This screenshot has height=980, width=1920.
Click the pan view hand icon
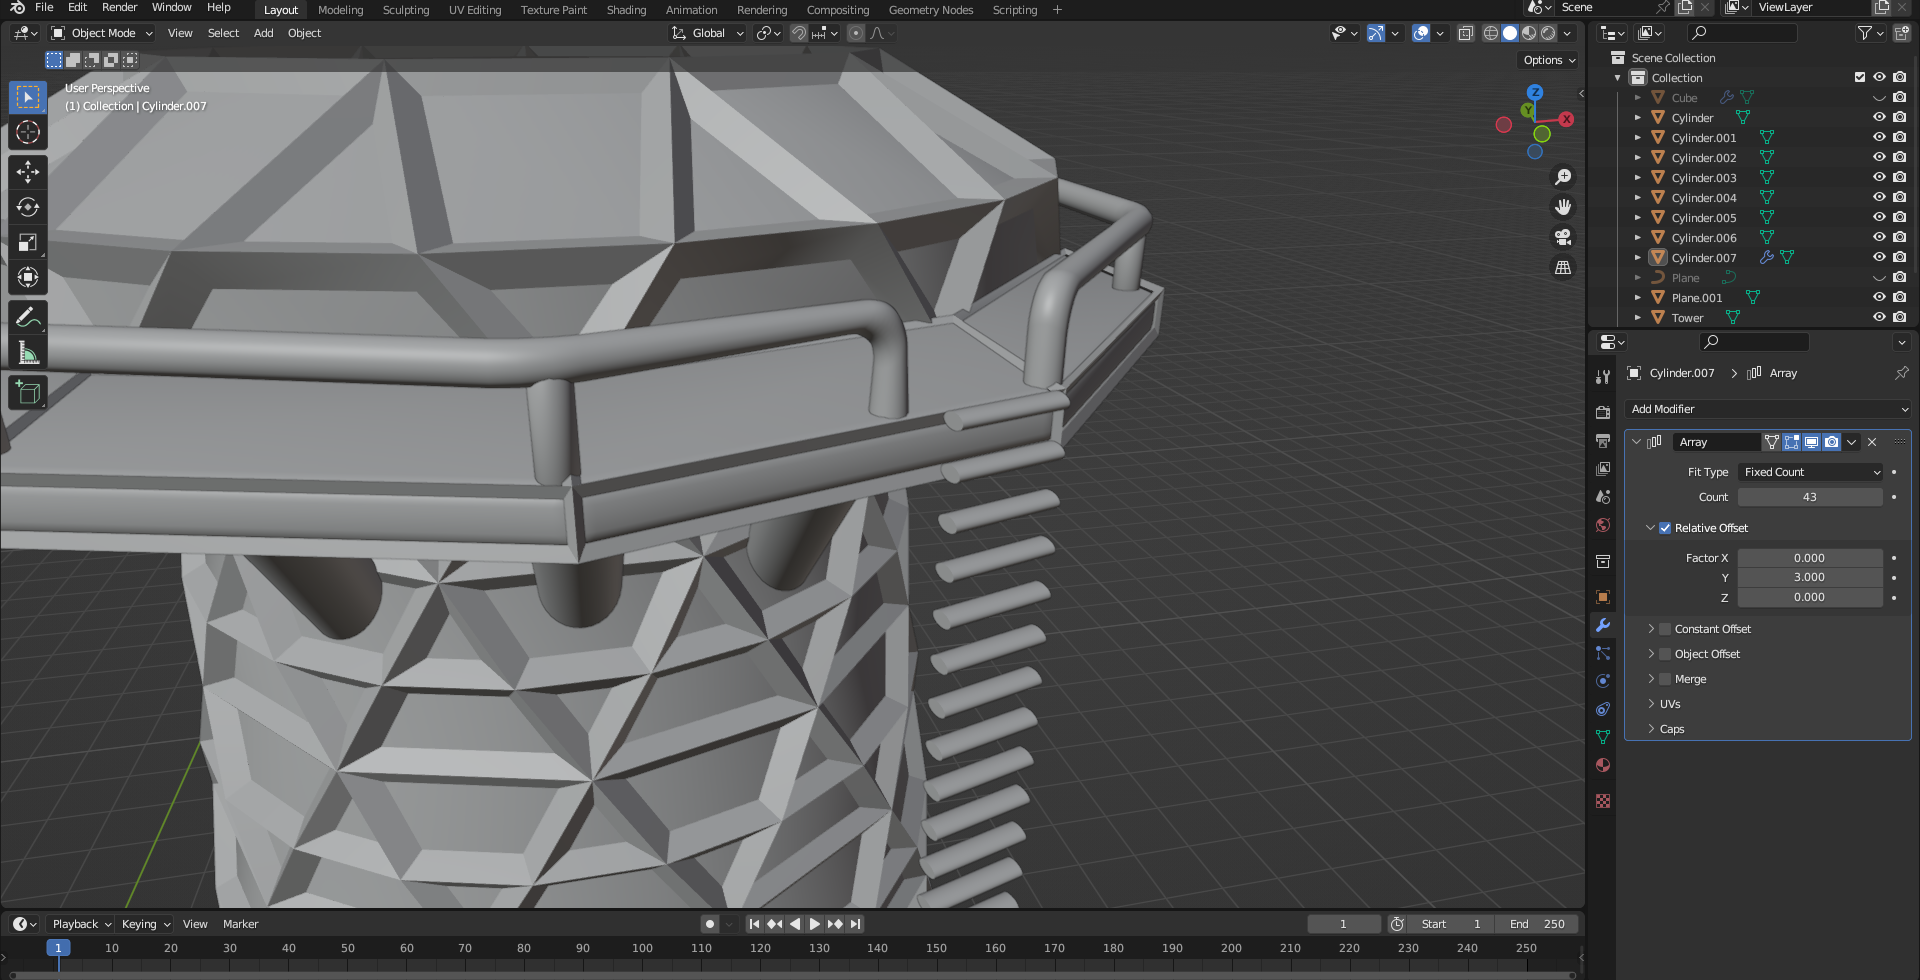pyautogui.click(x=1562, y=207)
